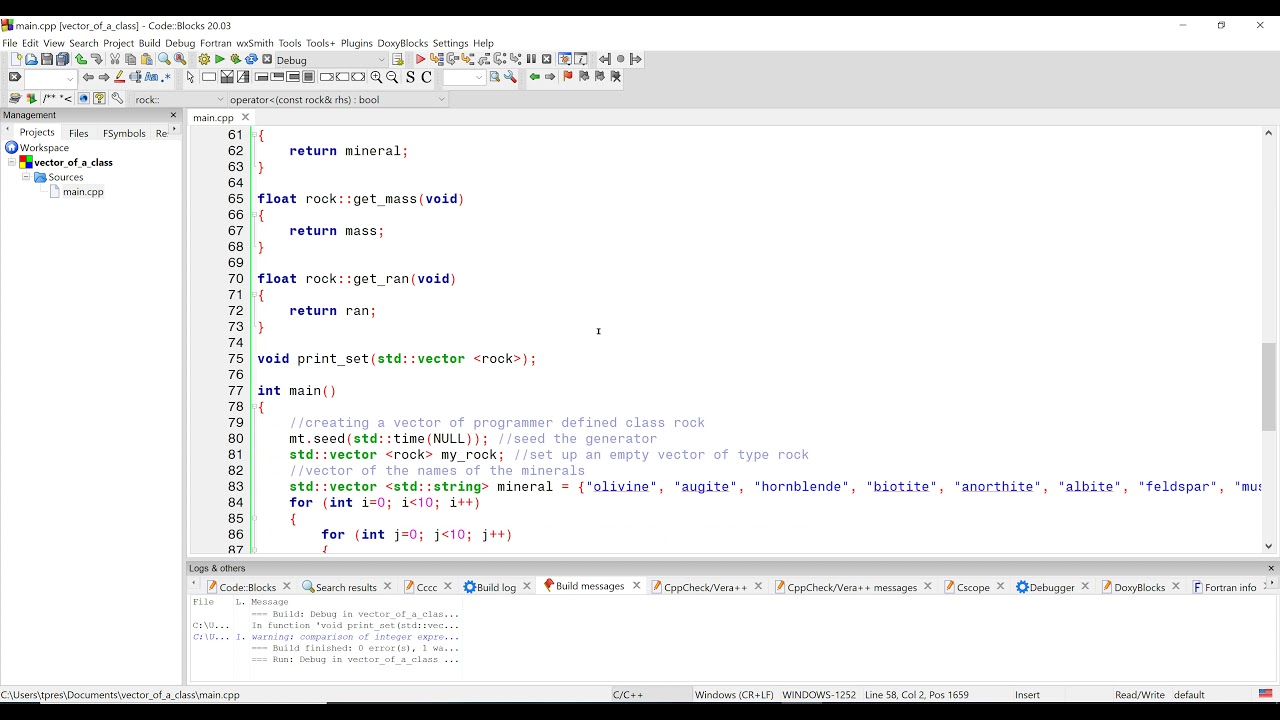Close the Management panel
1280x720 pixels.
[173, 115]
